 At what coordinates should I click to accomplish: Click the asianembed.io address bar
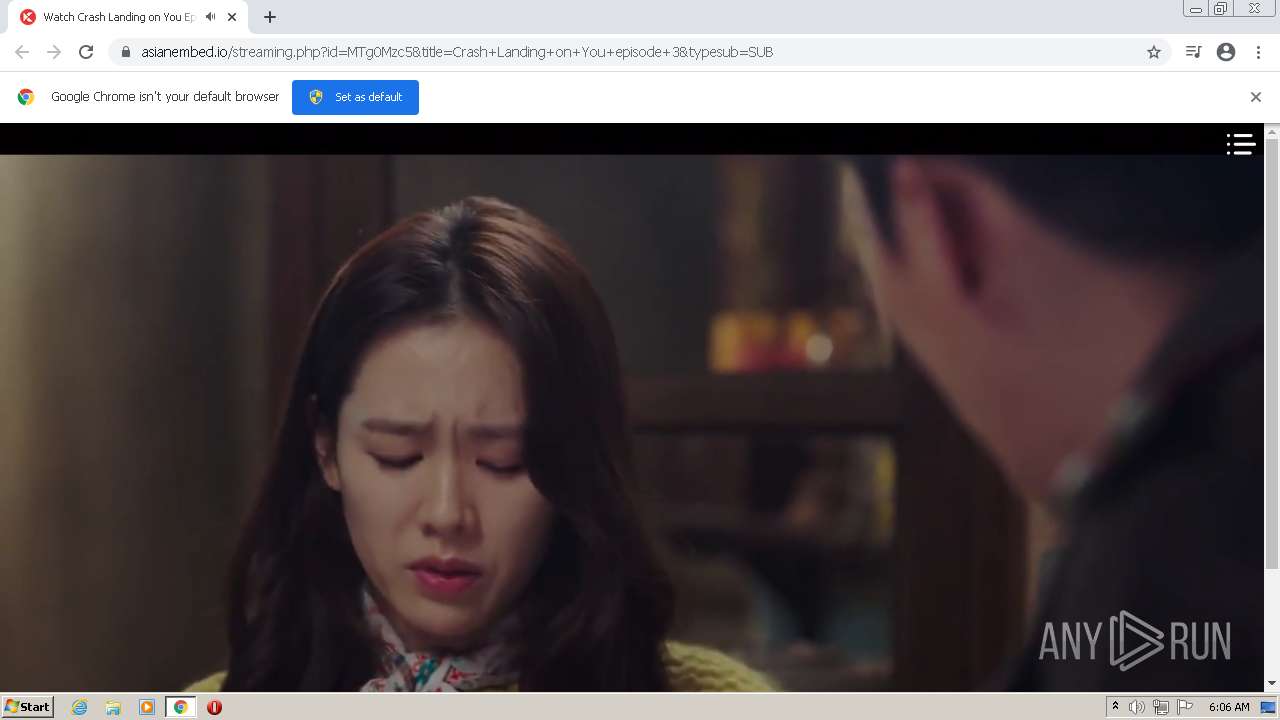coord(640,52)
